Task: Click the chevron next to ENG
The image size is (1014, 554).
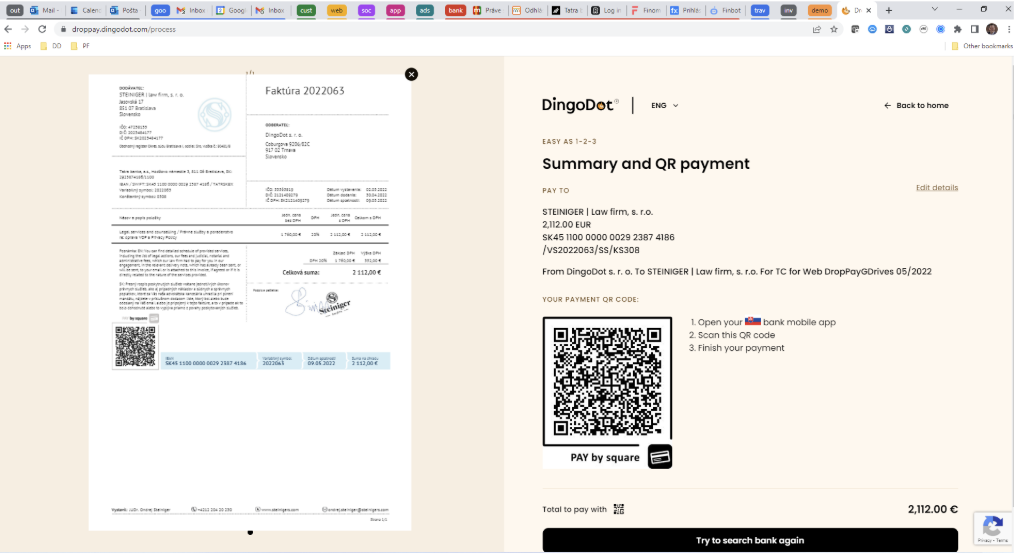Action: coord(676,105)
